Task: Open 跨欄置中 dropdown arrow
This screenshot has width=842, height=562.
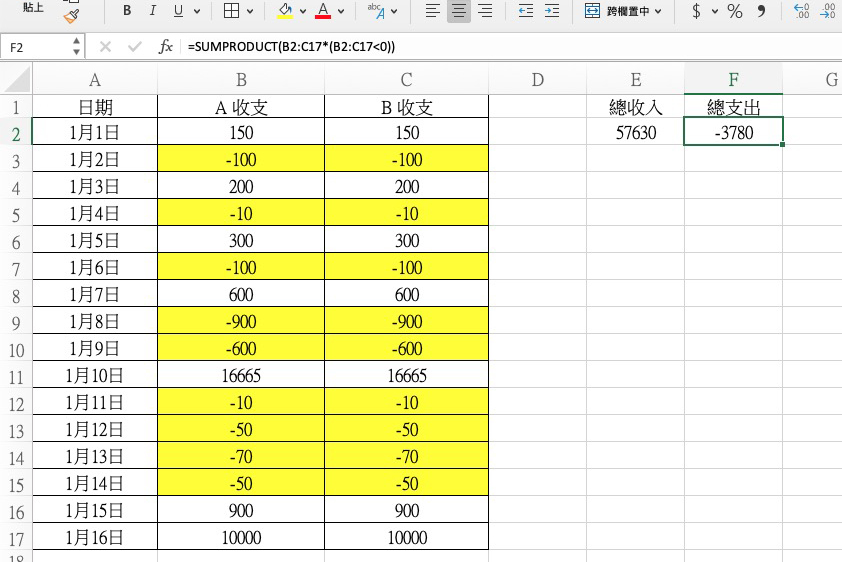Action: pyautogui.click(x=658, y=11)
